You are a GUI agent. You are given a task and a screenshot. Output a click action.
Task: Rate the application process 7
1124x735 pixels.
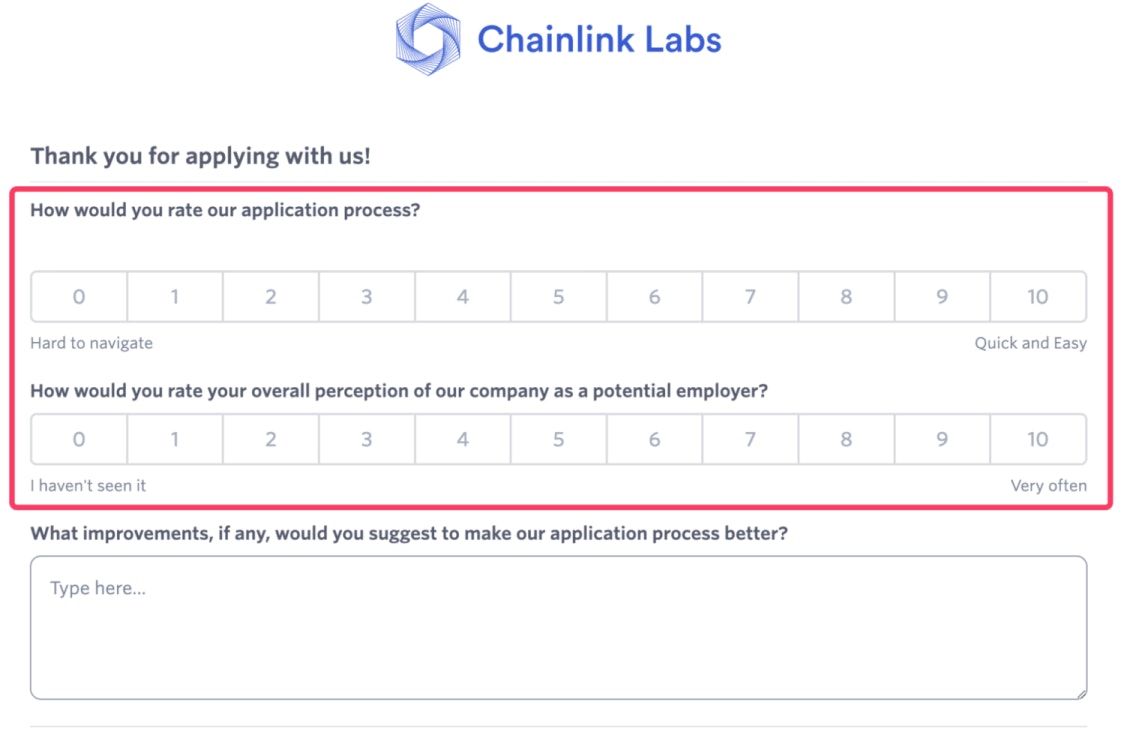click(x=750, y=297)
